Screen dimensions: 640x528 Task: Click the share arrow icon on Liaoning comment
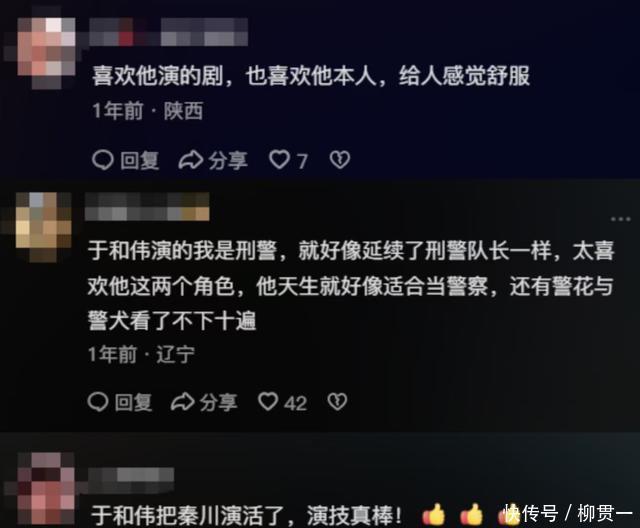click(x=182, y=402)
